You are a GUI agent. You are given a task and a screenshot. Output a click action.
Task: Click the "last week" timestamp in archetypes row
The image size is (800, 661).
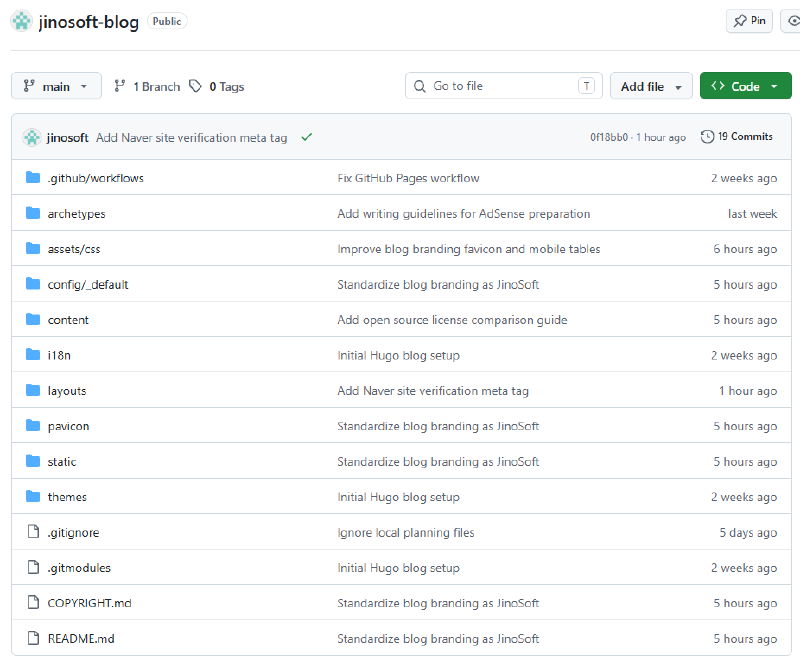pyautogui.click(x=752, y=214)
